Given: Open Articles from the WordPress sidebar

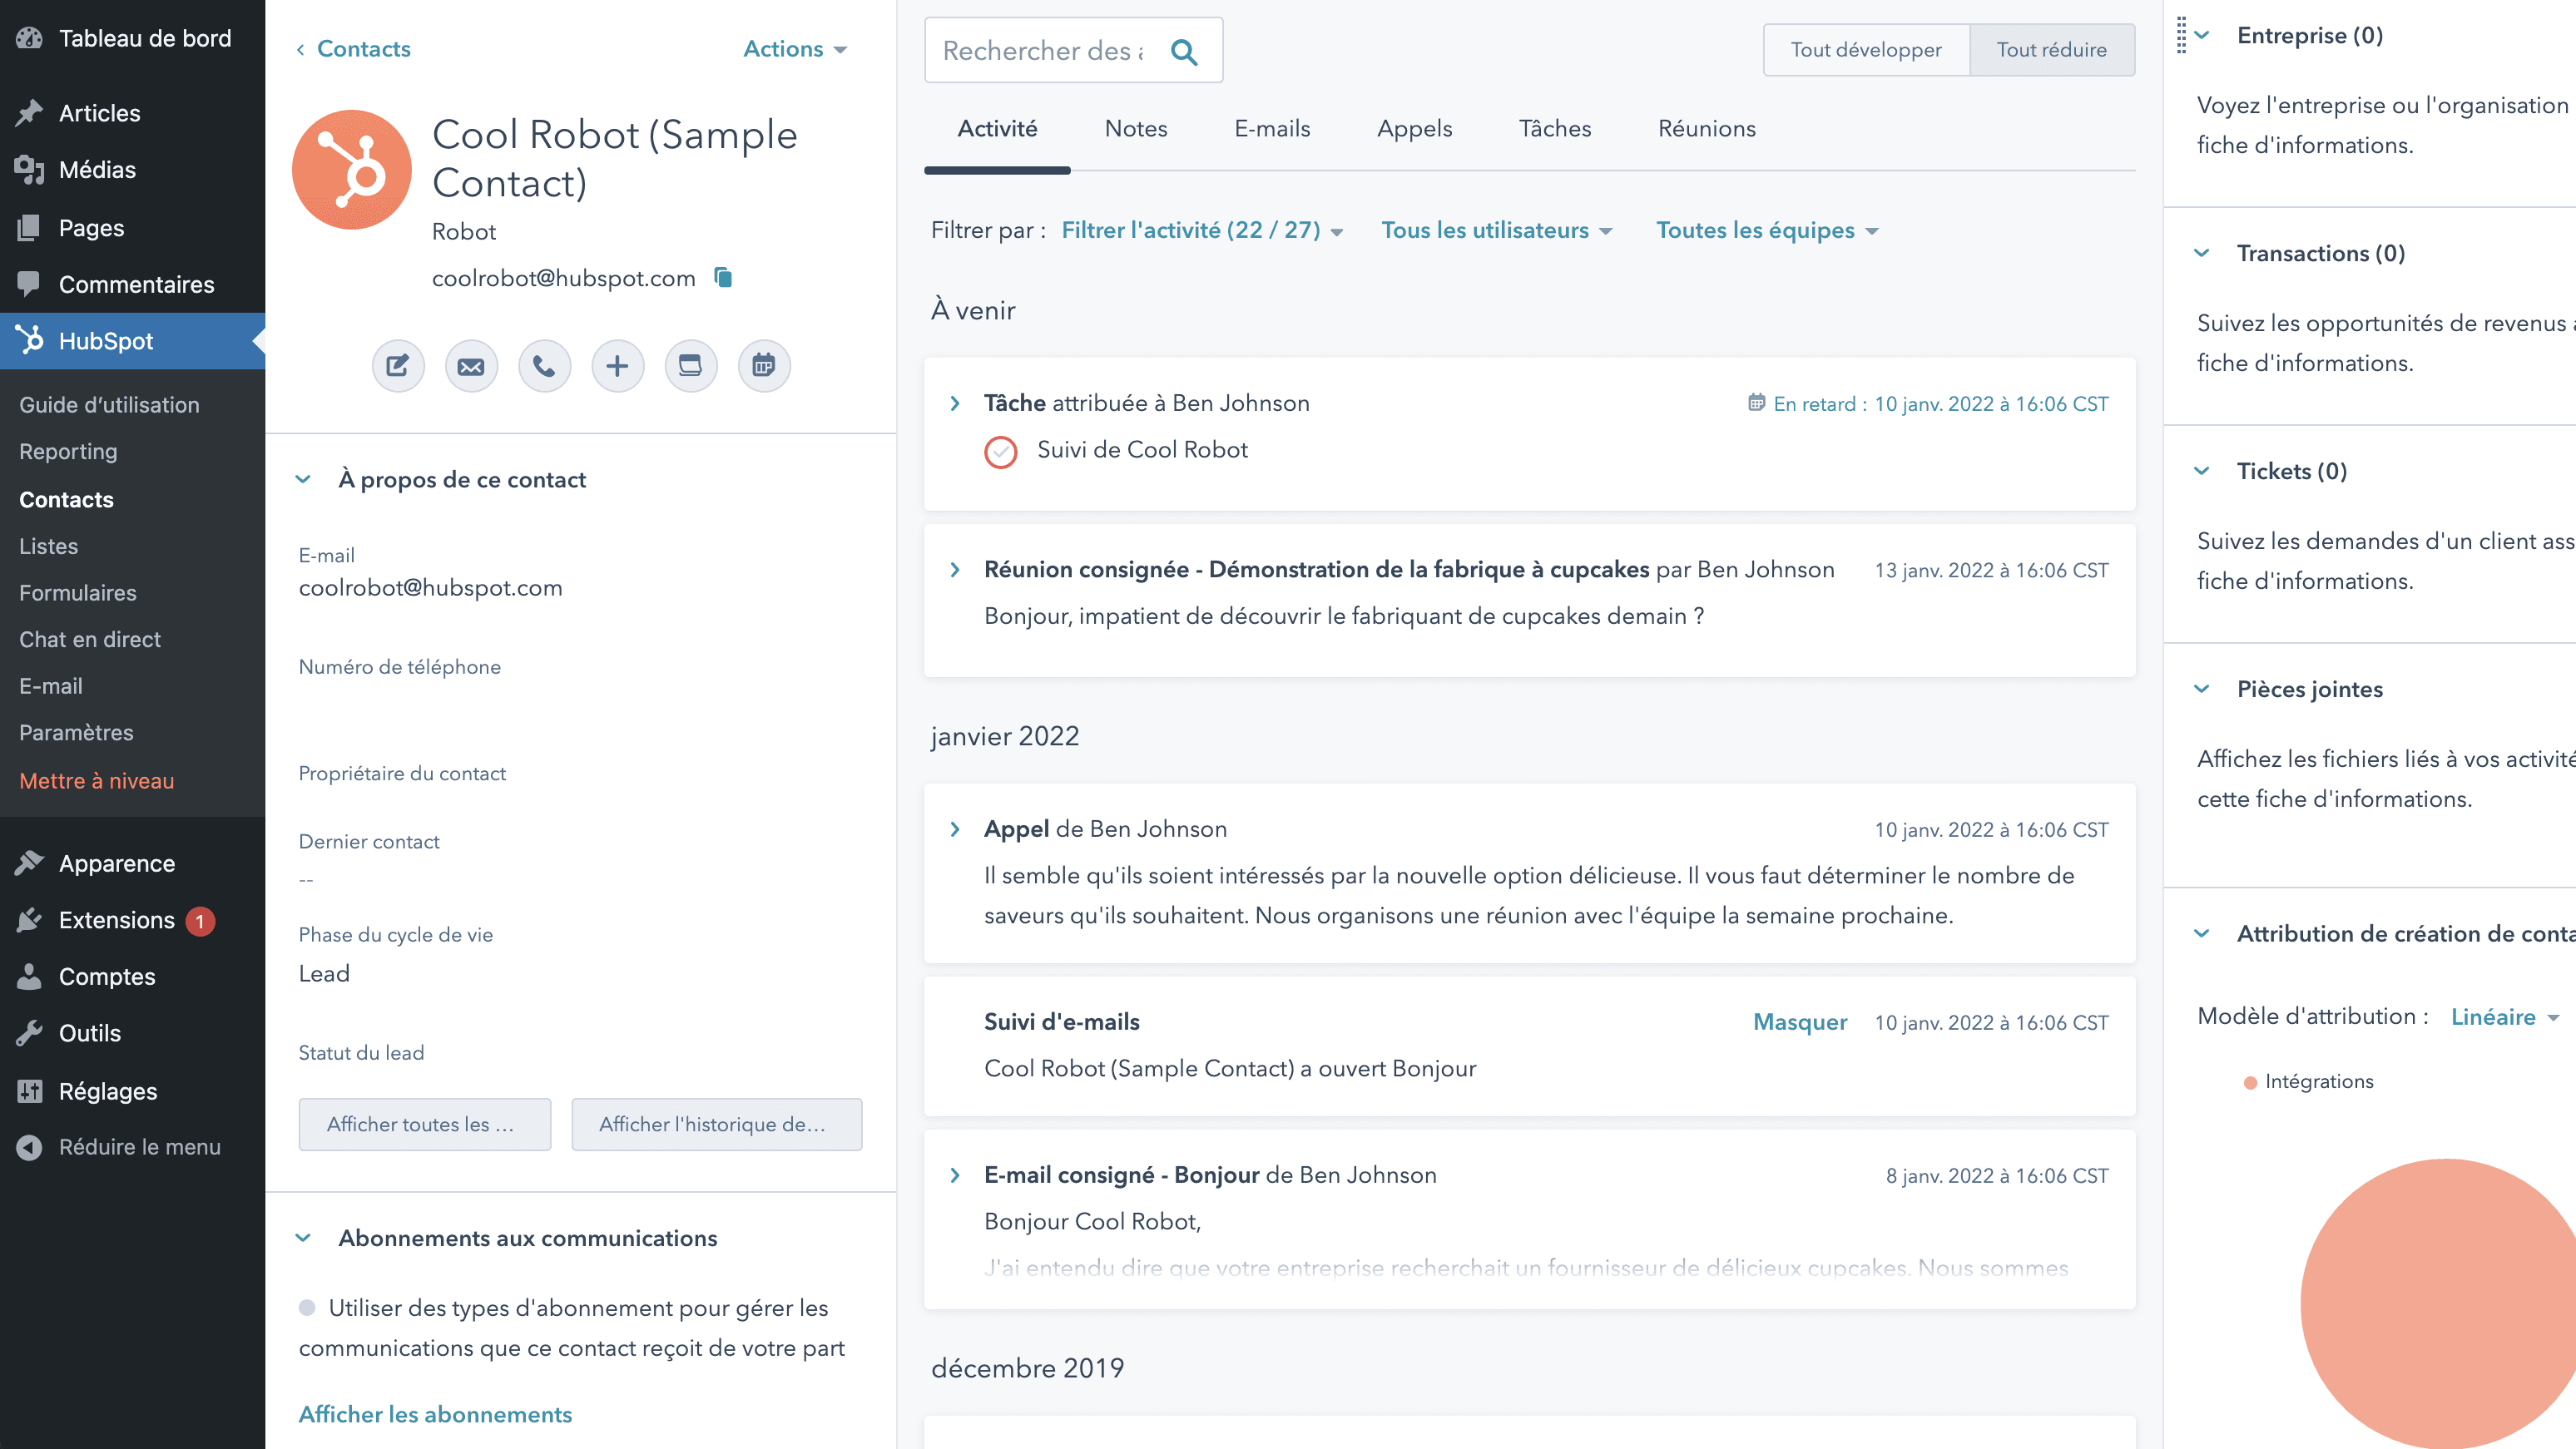Looking at the screenshot, I should [132, 113].
